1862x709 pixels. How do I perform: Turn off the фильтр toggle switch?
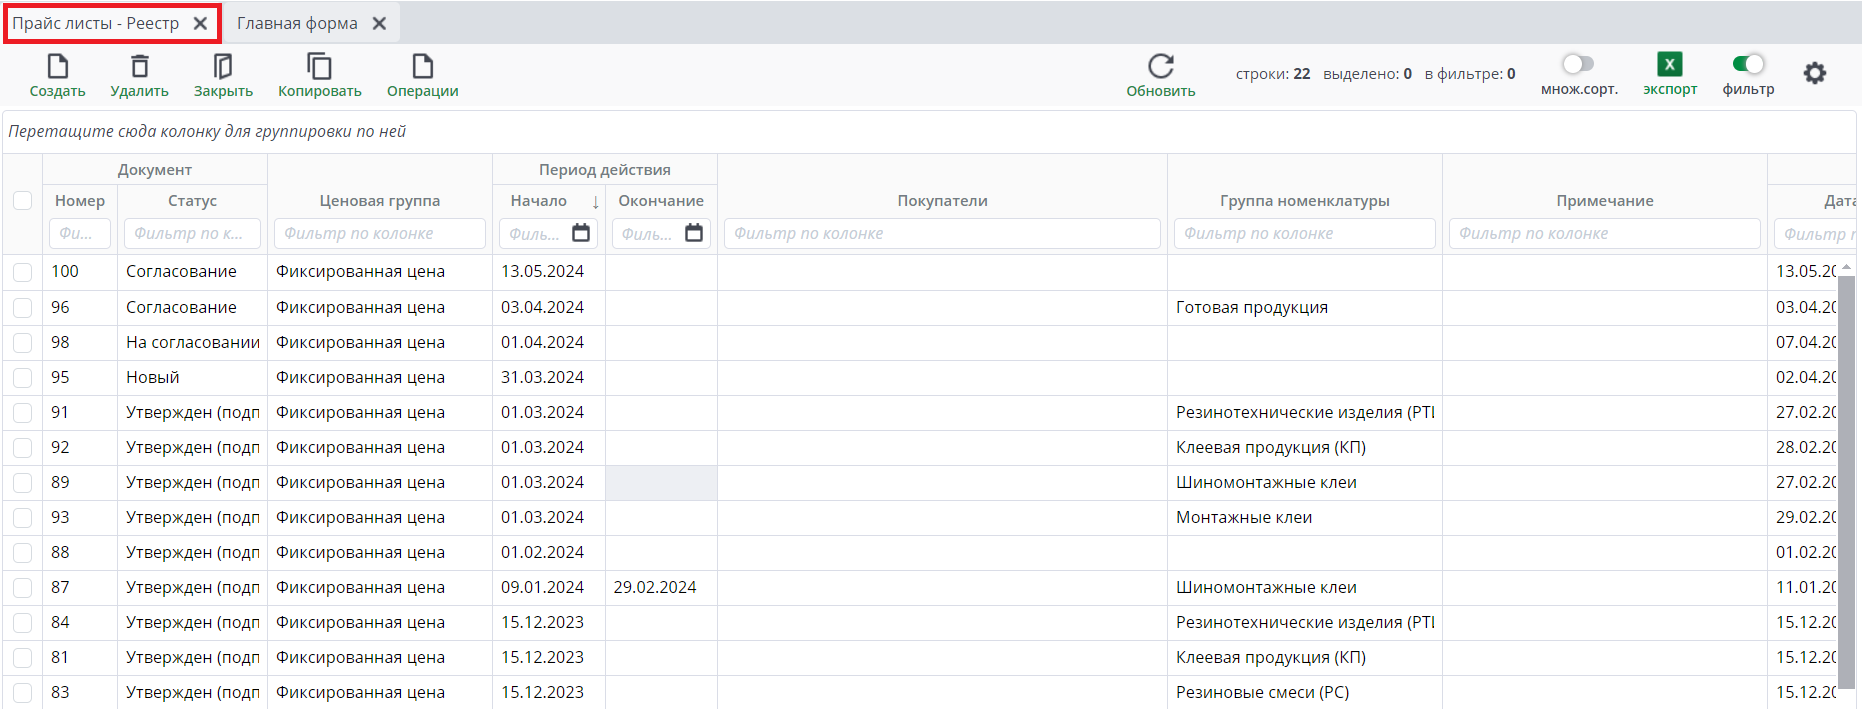coord(1748,64)
